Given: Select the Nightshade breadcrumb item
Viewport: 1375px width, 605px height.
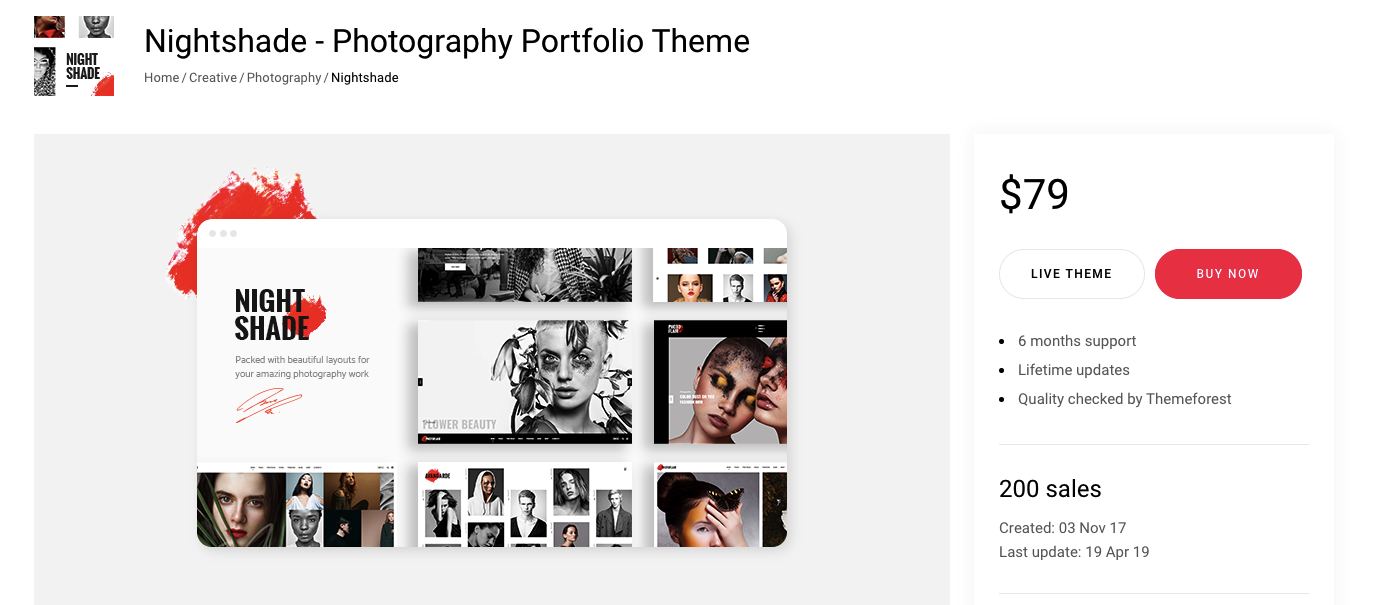Looking at the screenshot, I should [x=365, y=78].
